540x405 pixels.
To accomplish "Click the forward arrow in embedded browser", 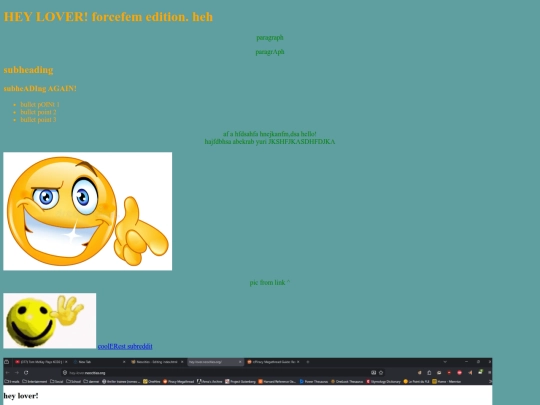I will pos(17,373).
